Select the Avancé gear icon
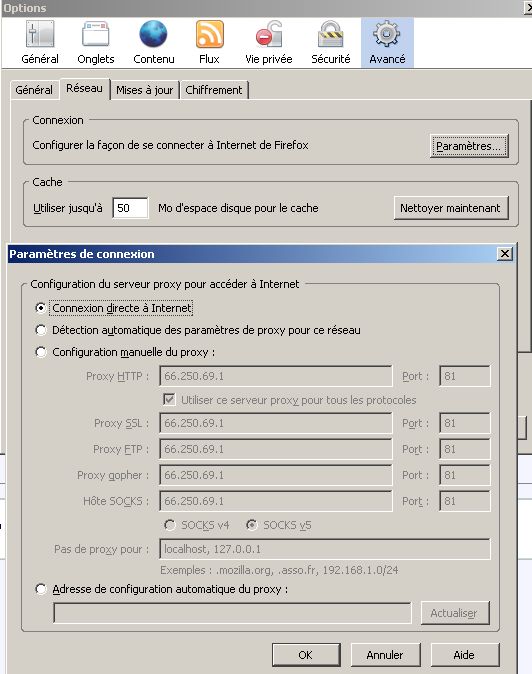Viewport: 532px width, 674px height. pyautogui.click(x=387, y=34)
